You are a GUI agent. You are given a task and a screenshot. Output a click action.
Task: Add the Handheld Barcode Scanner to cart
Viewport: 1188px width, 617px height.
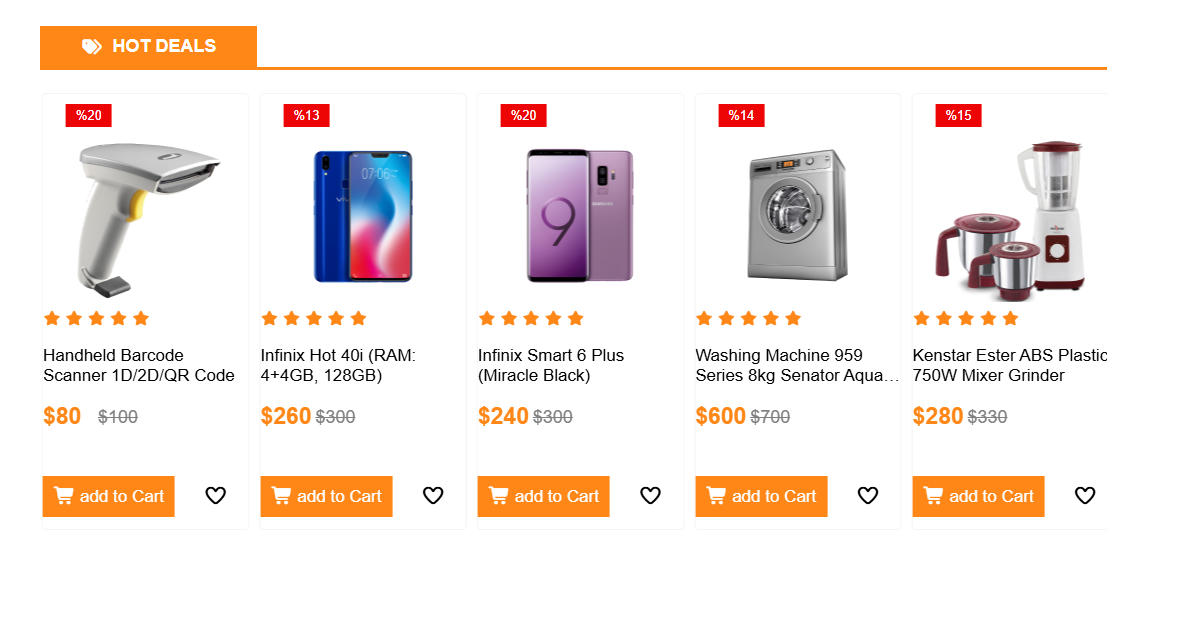pyautogui.click(x=108, y=496)
